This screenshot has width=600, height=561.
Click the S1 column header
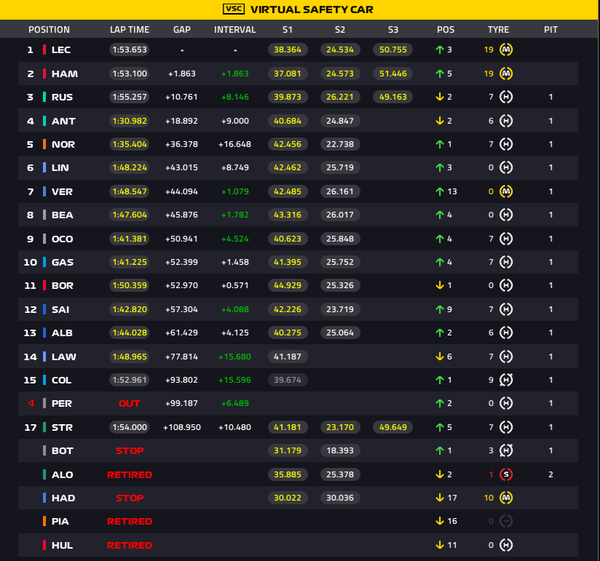[287, 29]
